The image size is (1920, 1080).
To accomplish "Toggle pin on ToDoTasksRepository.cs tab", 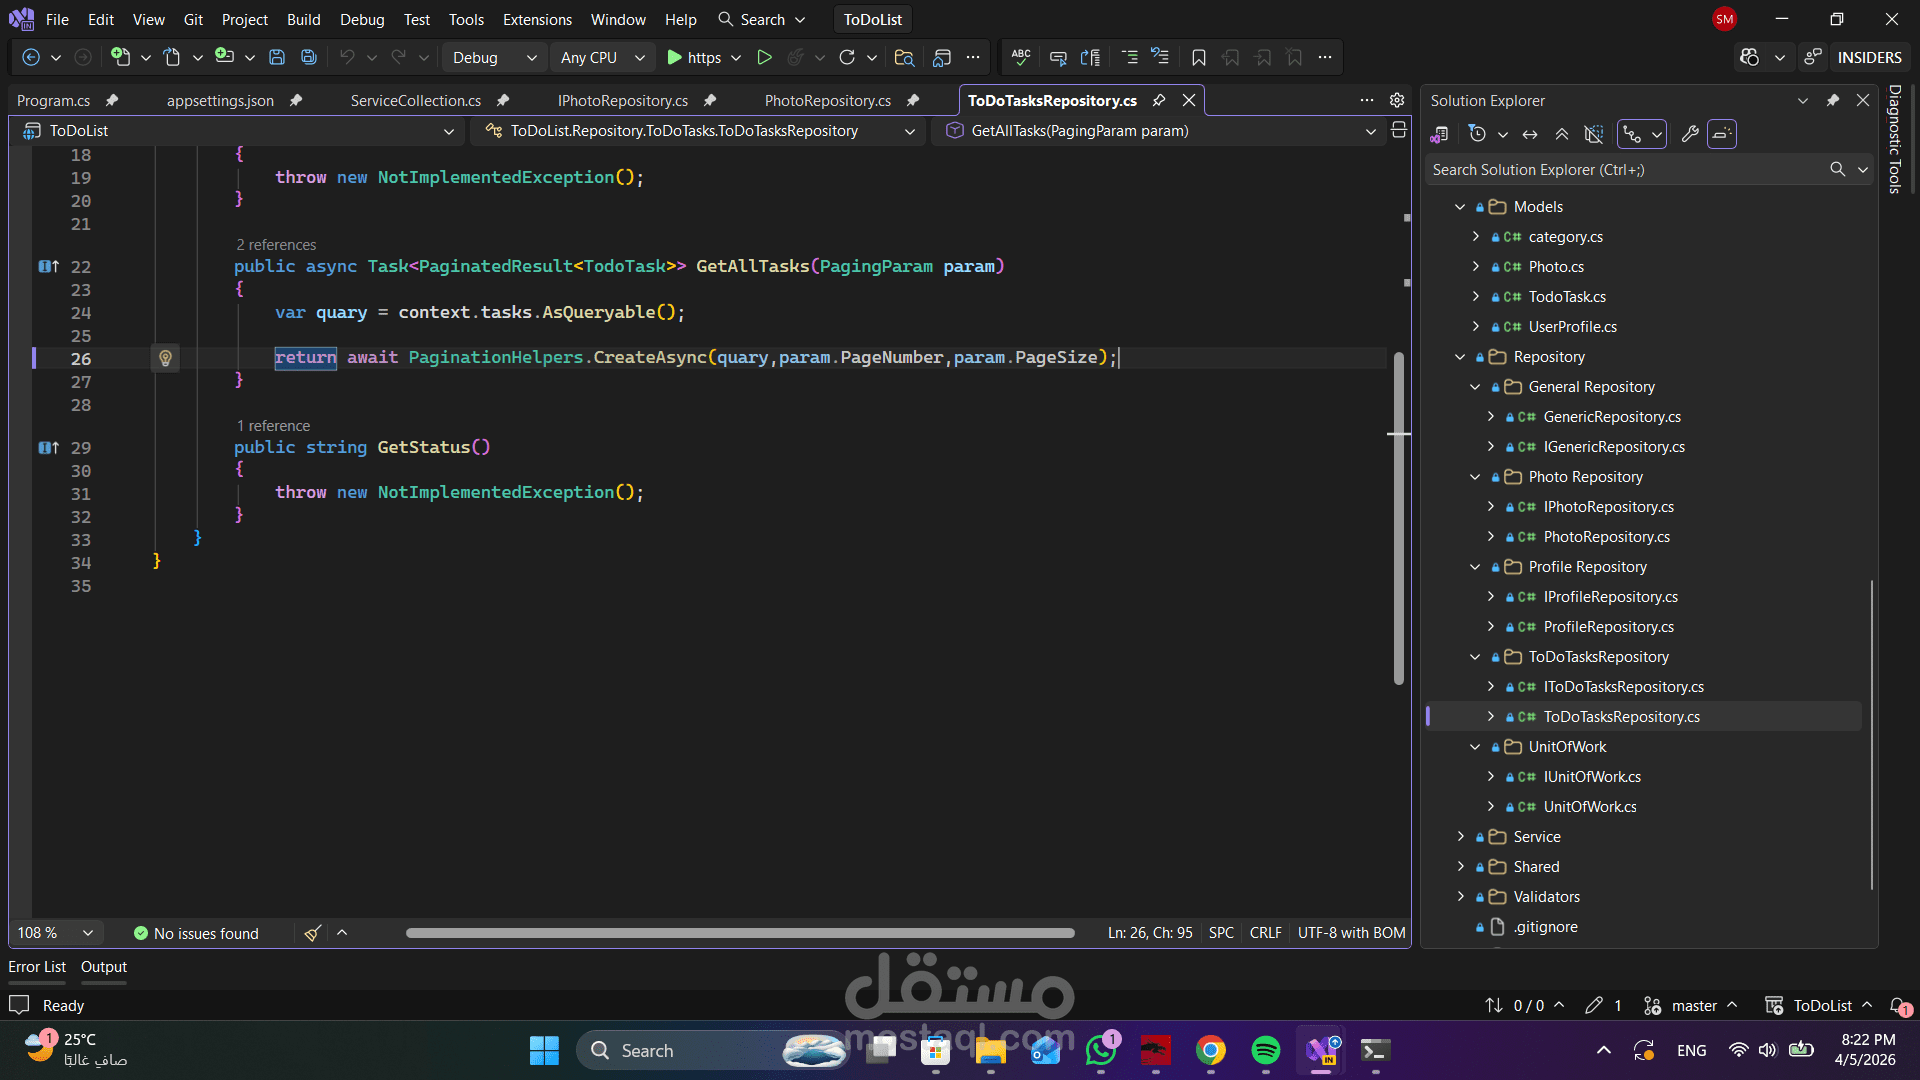I will tap(1159, 101).
